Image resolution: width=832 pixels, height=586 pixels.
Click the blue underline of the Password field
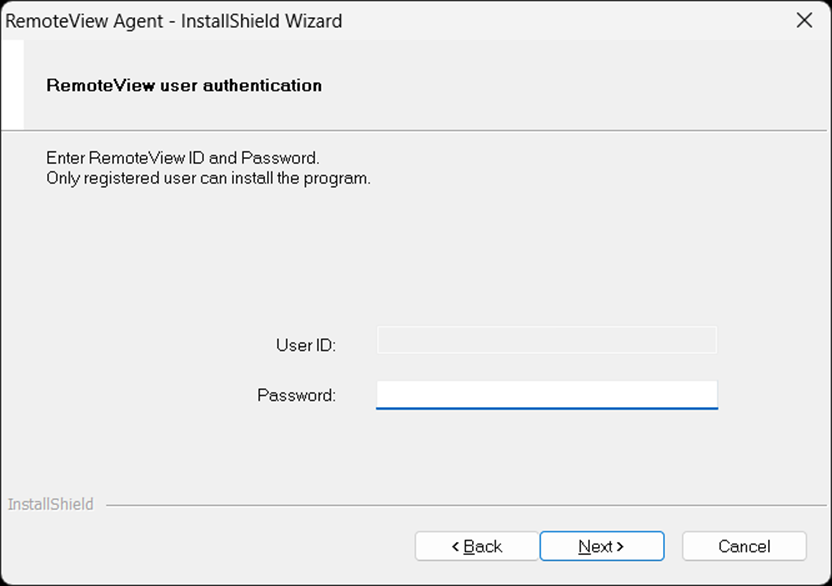click(x=546, y=408)
